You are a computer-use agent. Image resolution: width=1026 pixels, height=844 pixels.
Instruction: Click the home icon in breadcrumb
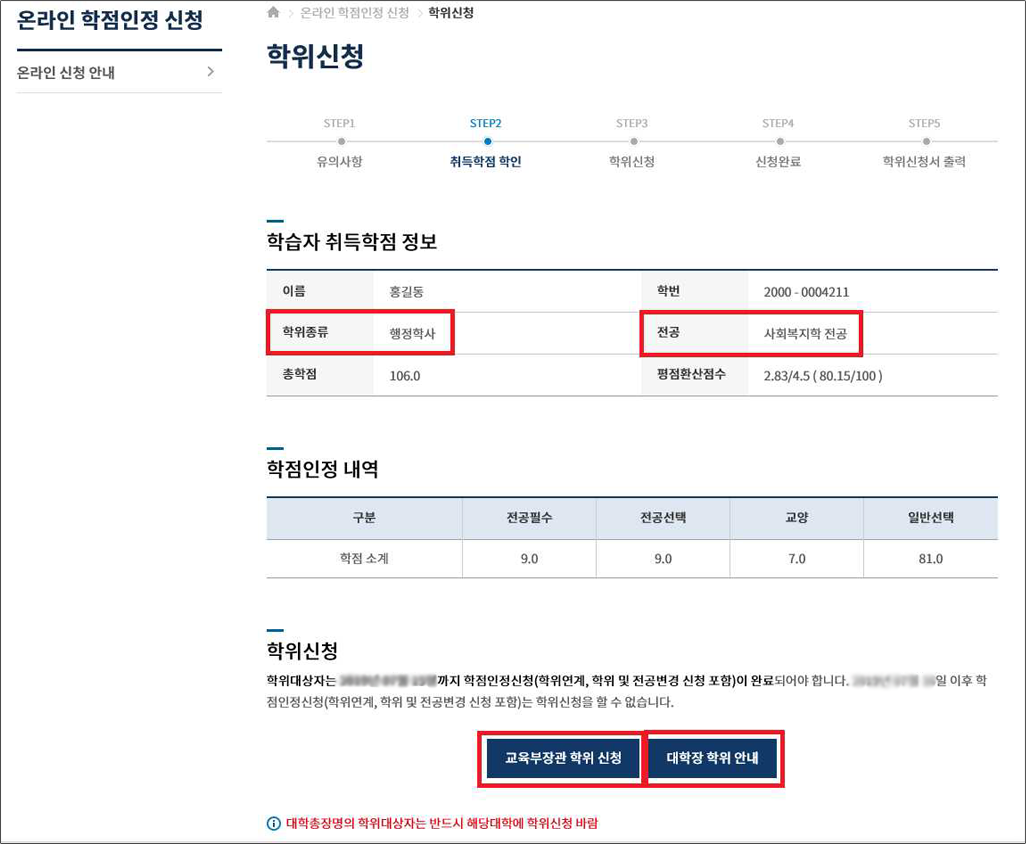pos(273,13)
